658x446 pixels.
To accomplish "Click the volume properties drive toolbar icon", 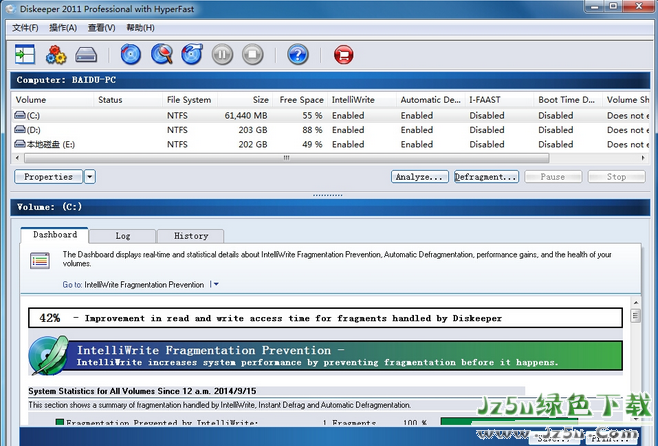I will coord(86,55).
